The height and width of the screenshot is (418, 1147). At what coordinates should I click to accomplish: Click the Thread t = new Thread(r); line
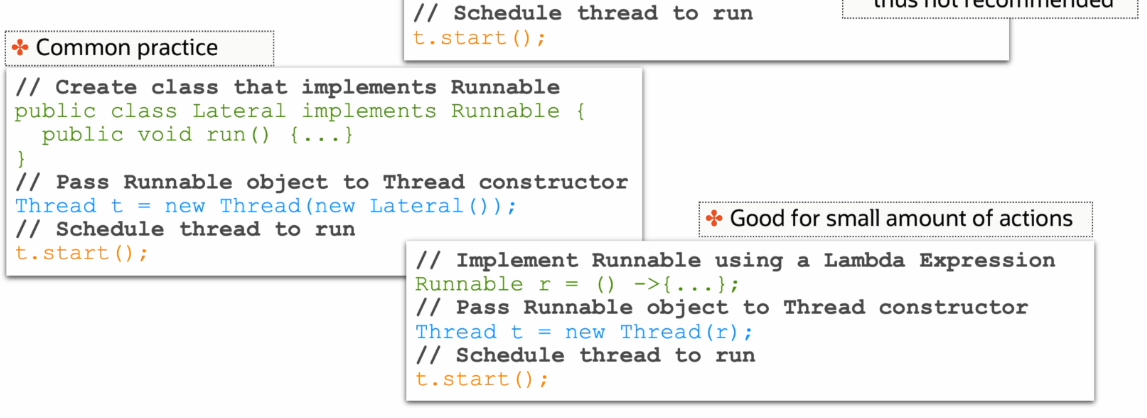(584, 332)
